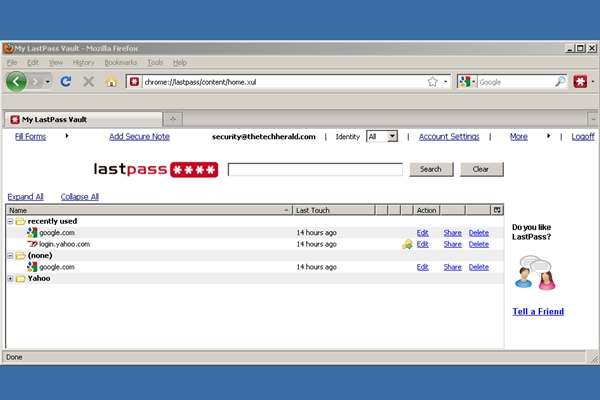Viewport: 600px width, 400px height.
Task: Select the Yahoo folder icon
Action: point(20,279)
